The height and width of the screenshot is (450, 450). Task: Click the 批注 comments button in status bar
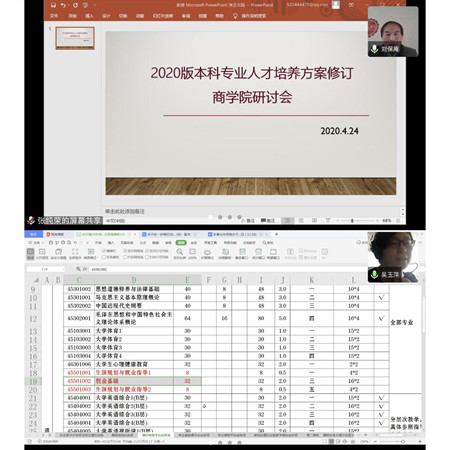pos(268,220)
